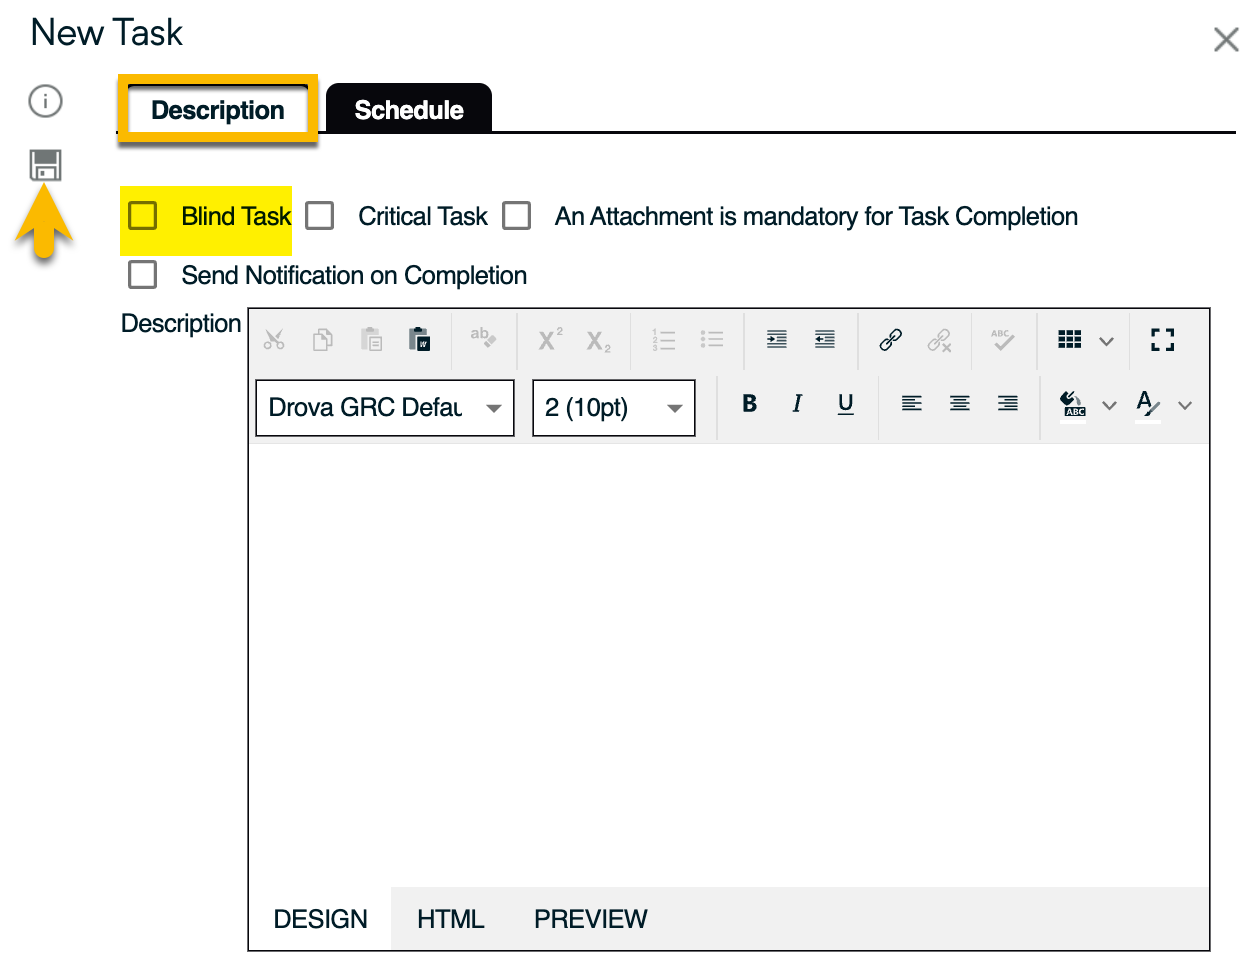
Task: Click the info circle icon
Action: [x=45, y=101]
